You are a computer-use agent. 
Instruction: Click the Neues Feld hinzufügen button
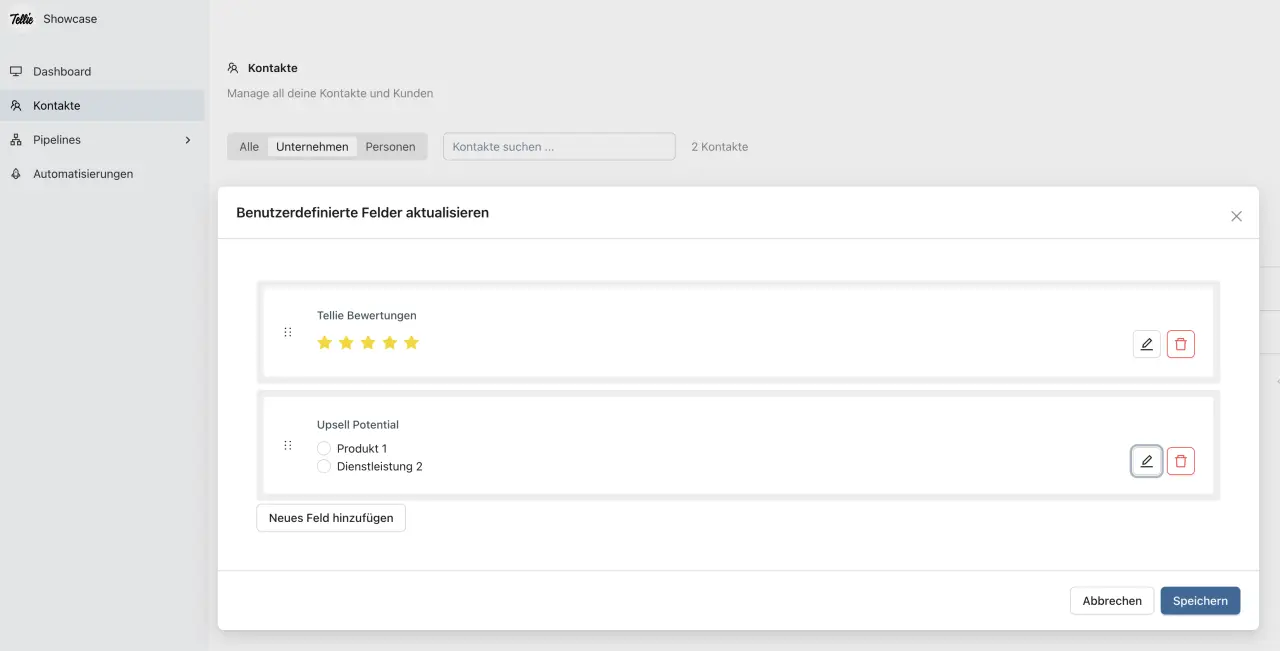[x=330, y=517]
